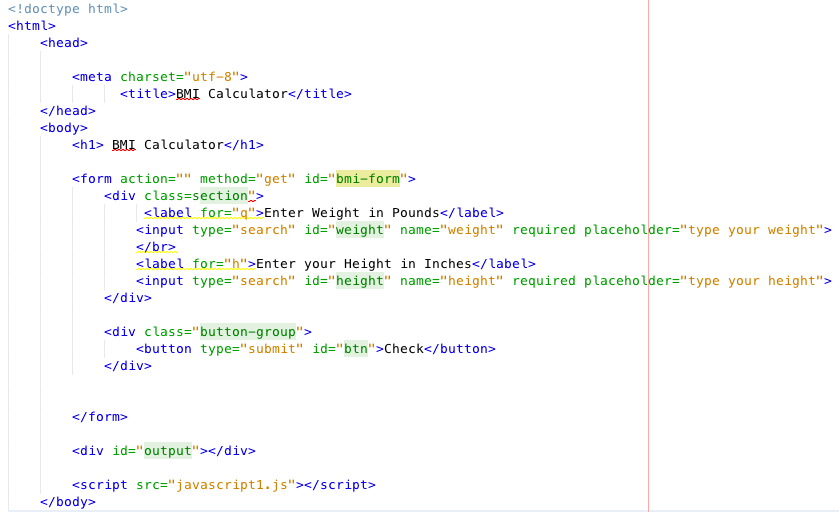This screenshot has height=512, width=839.
Task: Click the form method "get" value
Action: pyautogui.click(x=276, y=179)
